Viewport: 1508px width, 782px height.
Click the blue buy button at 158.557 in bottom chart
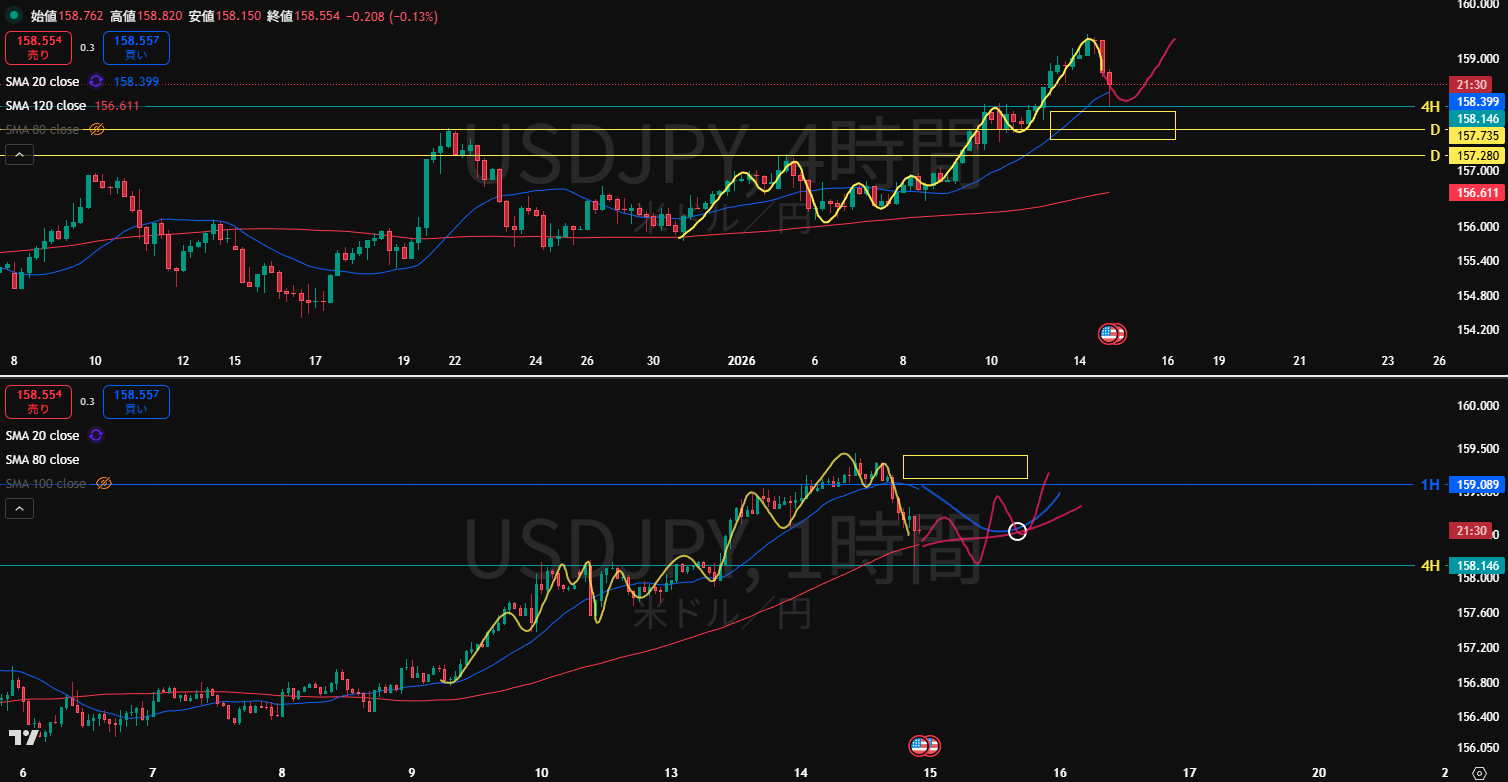point(136,402)
